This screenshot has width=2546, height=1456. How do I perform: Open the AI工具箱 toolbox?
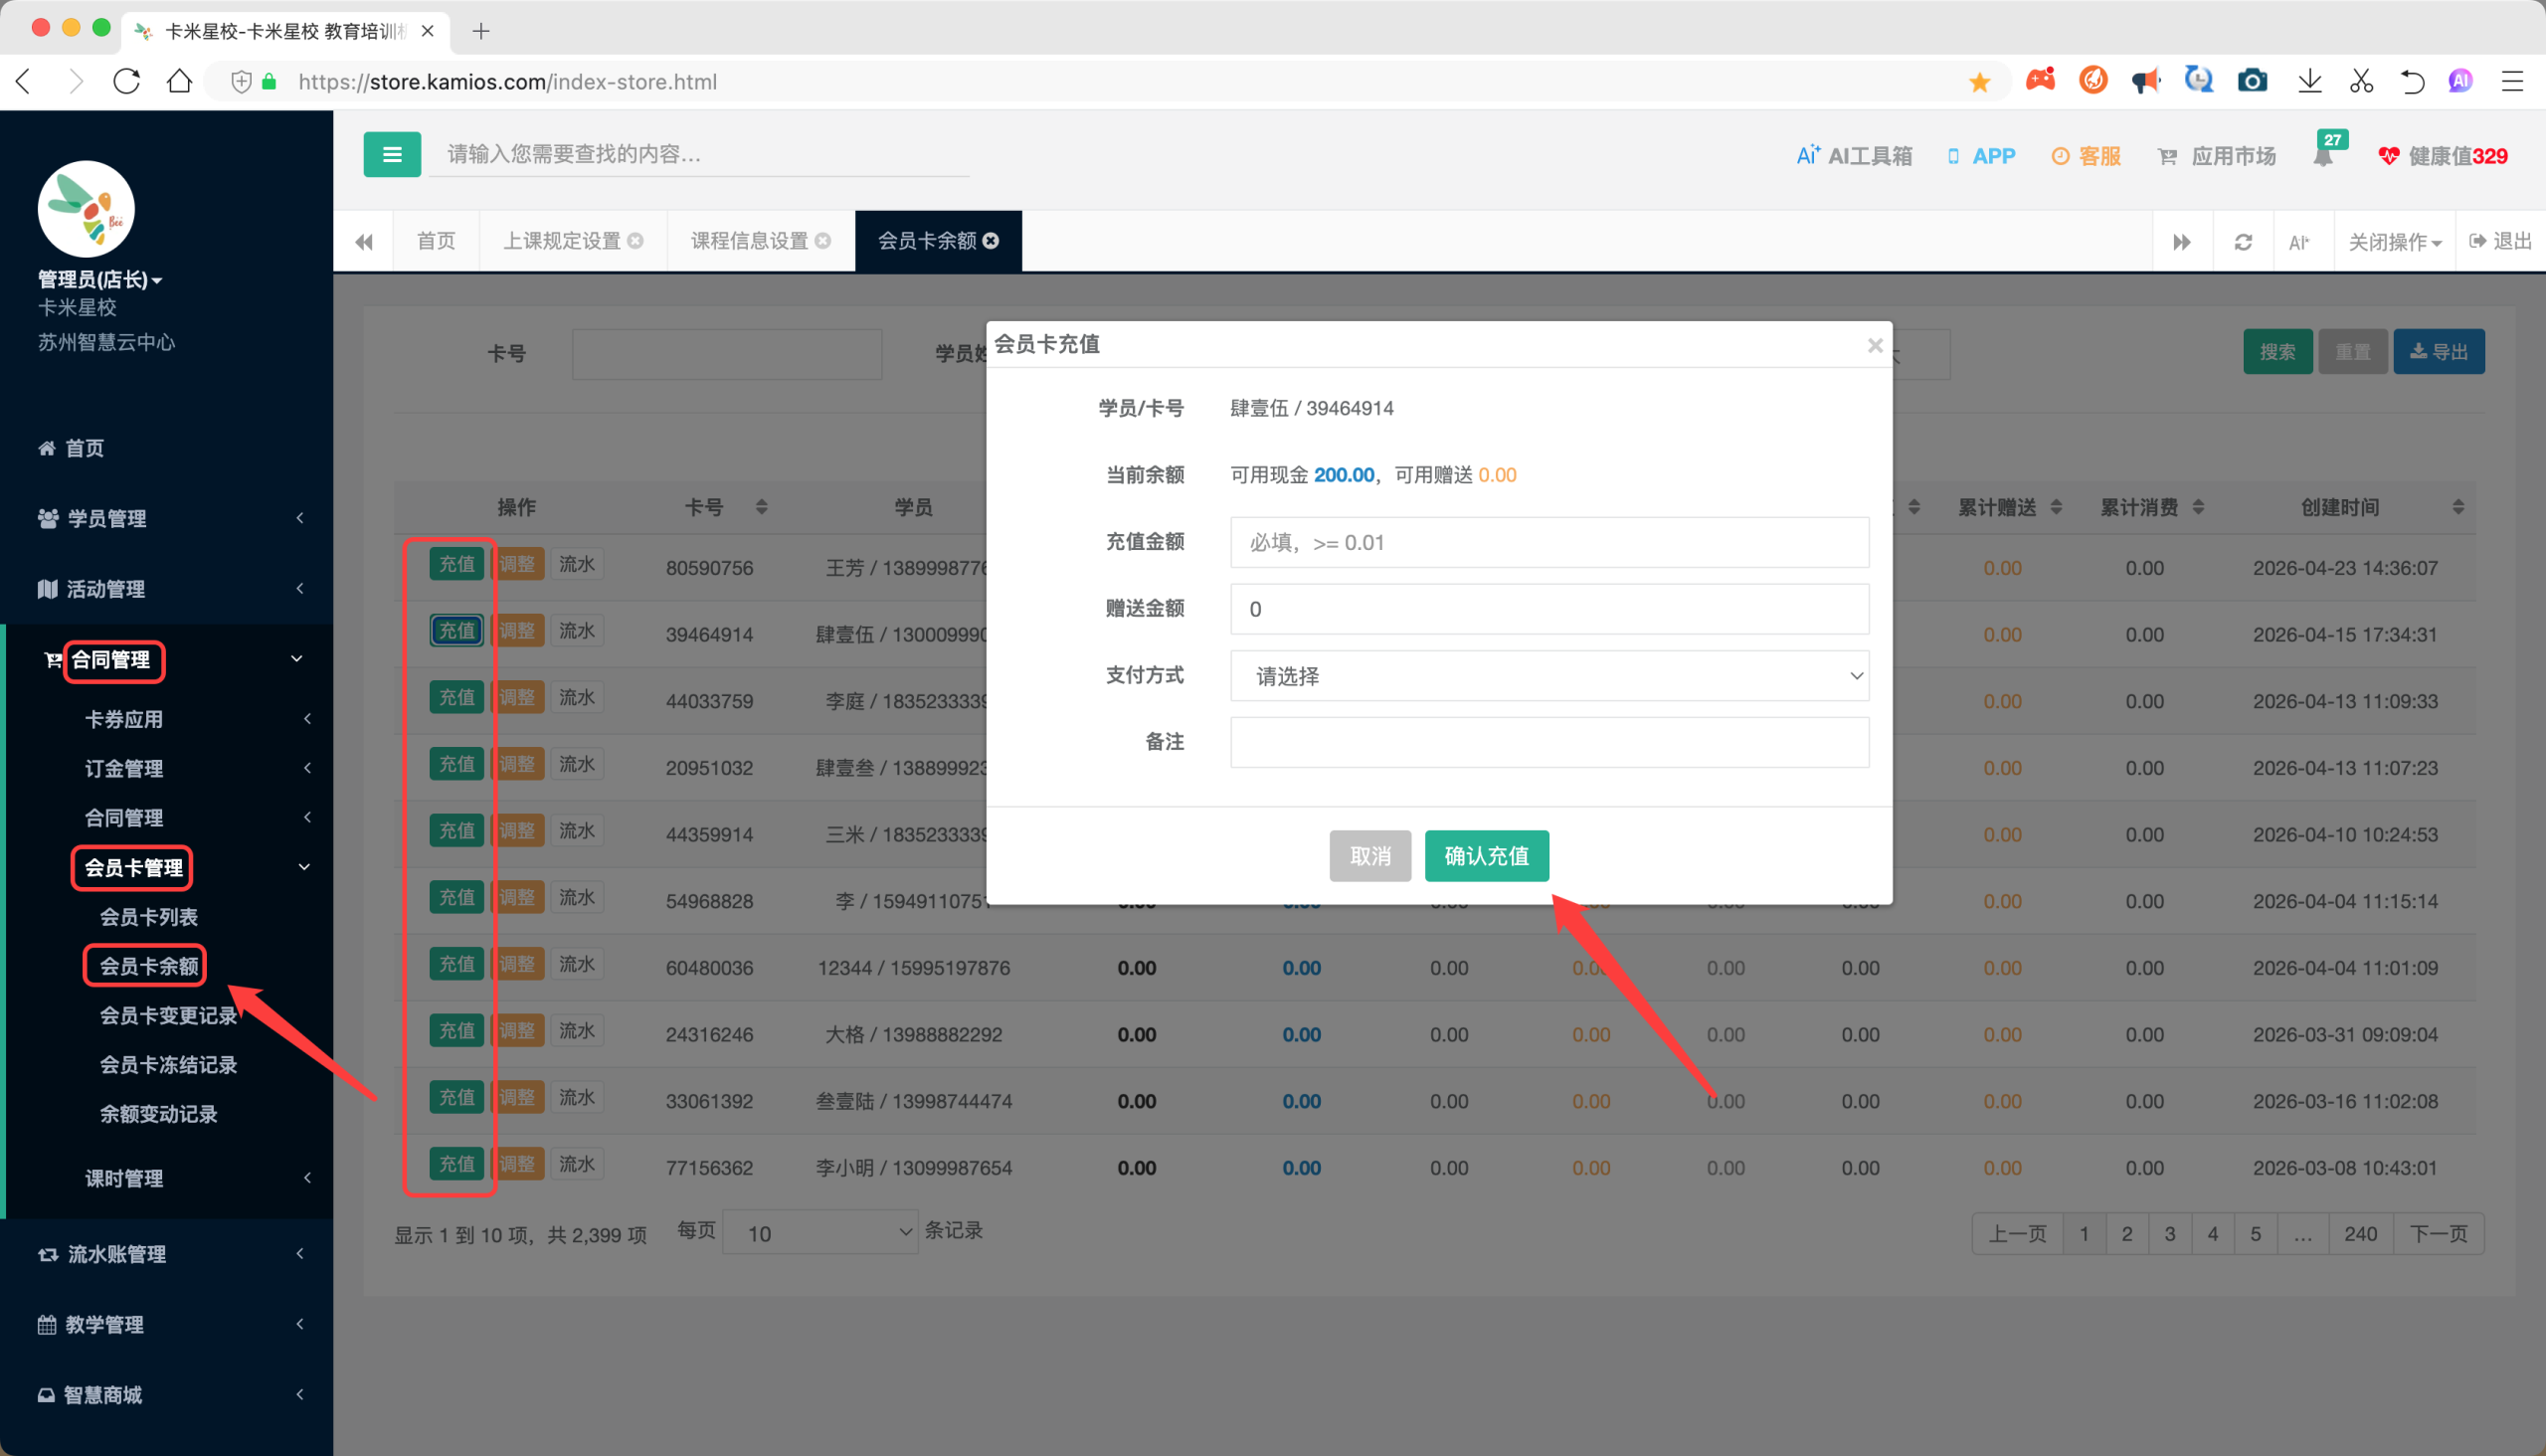coord(1854,156)
